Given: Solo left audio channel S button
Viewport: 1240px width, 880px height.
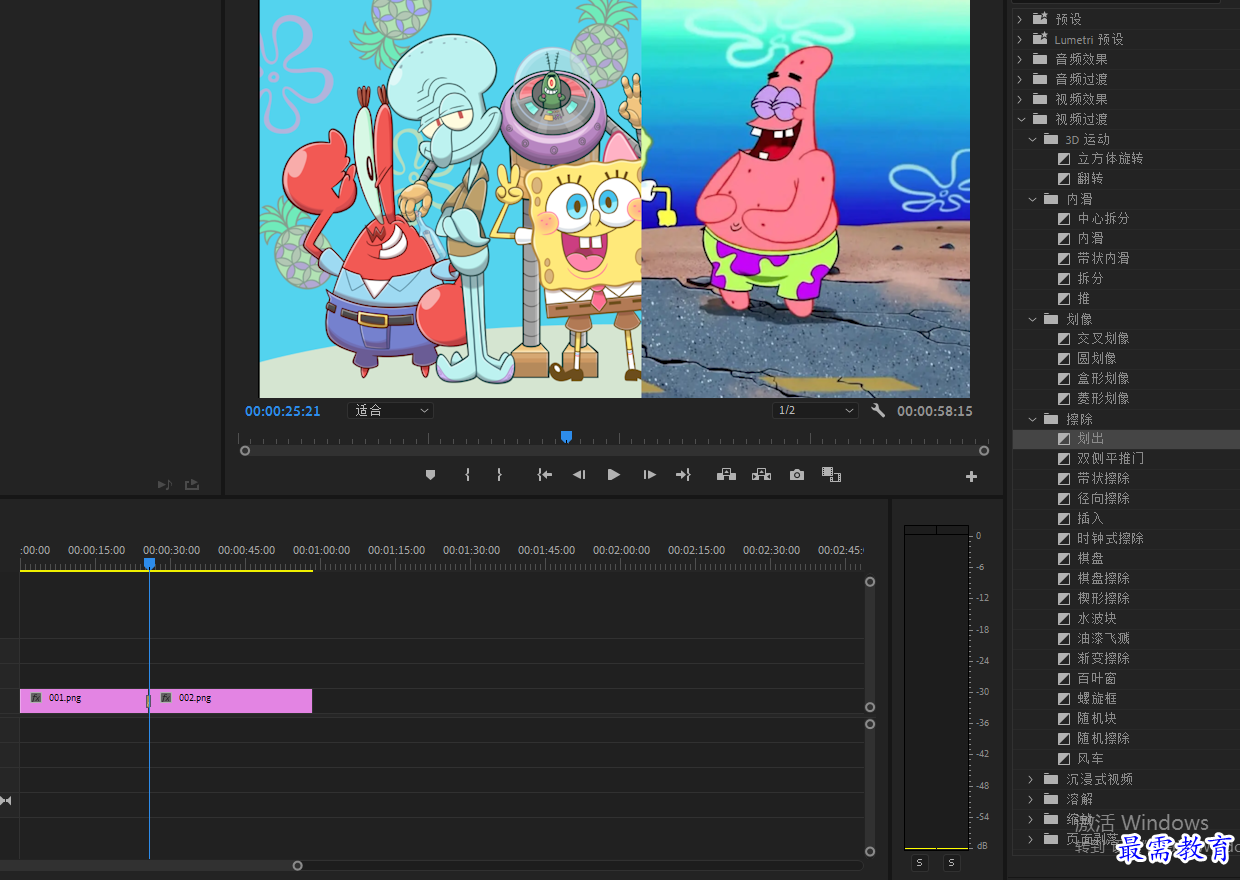Looking at the screenshot, I should [920, 862].
